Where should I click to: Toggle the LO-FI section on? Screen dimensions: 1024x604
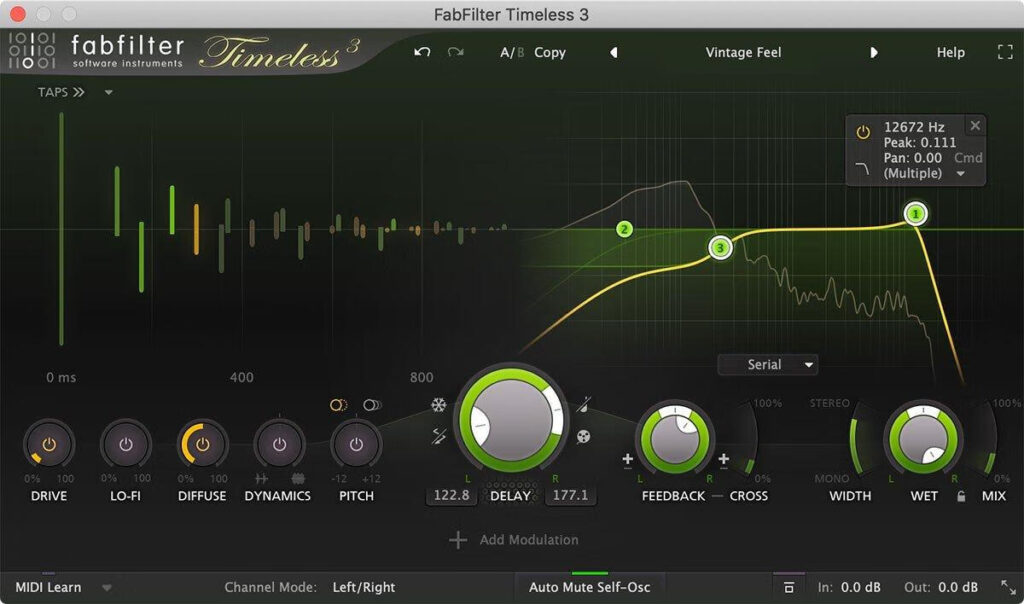pyautogui.click(x=125, y=446)
